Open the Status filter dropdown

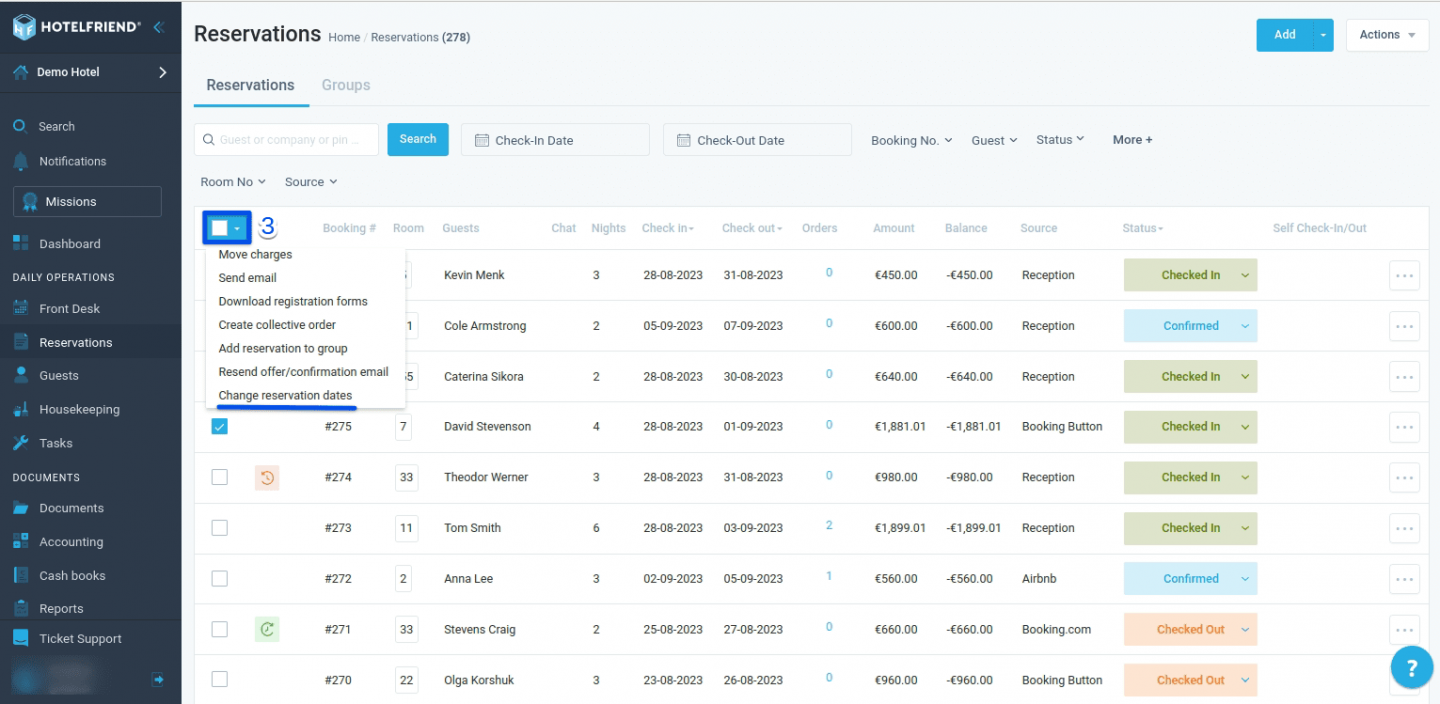1060,140
